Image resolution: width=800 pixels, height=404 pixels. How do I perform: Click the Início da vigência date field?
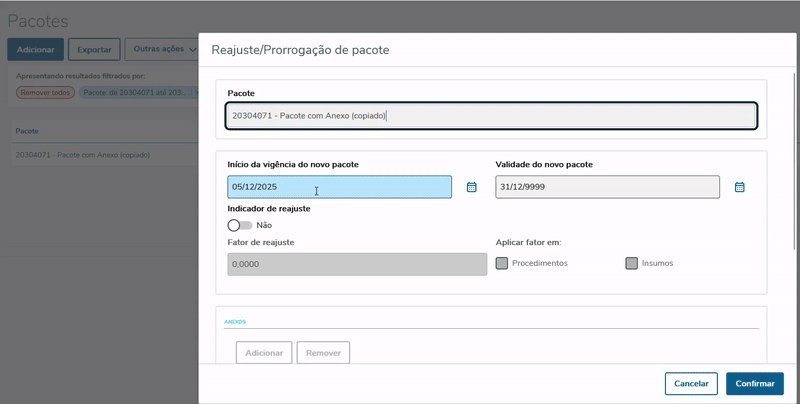tap(339, 187)
